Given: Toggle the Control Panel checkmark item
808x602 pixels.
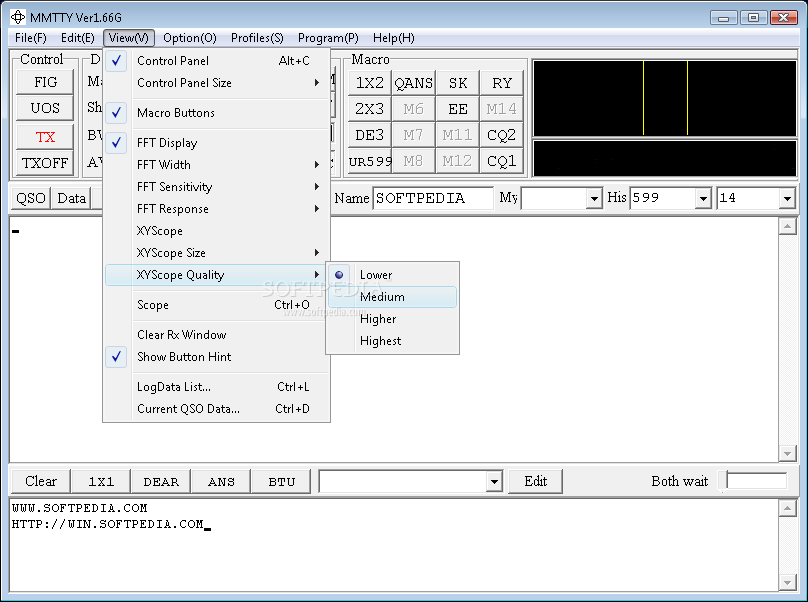Looking at the screenshot, I should point(216,61).
